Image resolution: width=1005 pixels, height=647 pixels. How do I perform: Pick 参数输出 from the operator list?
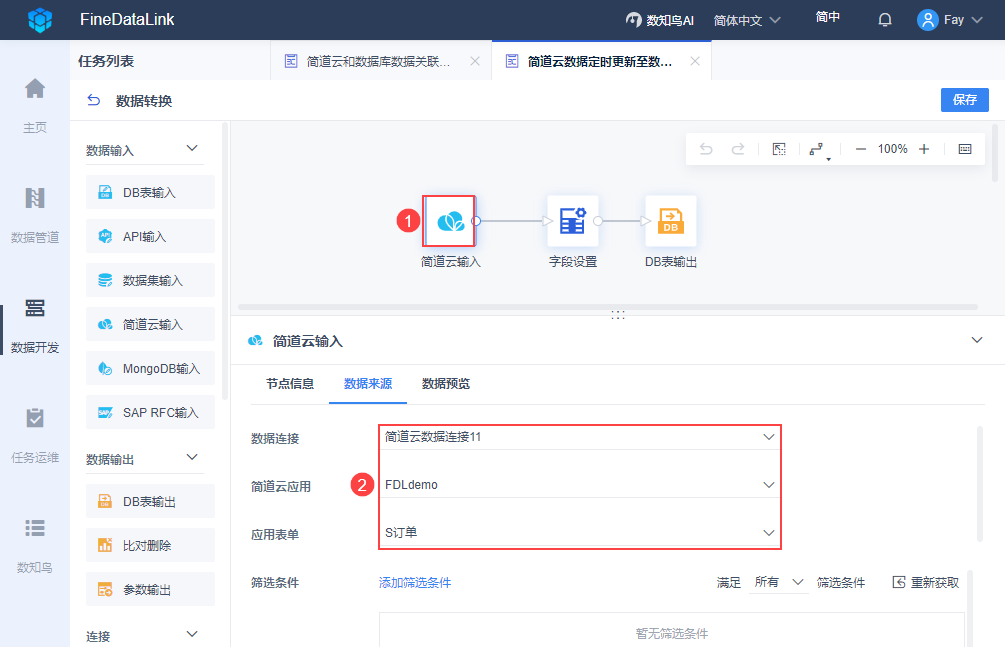(x=150, y=589)
